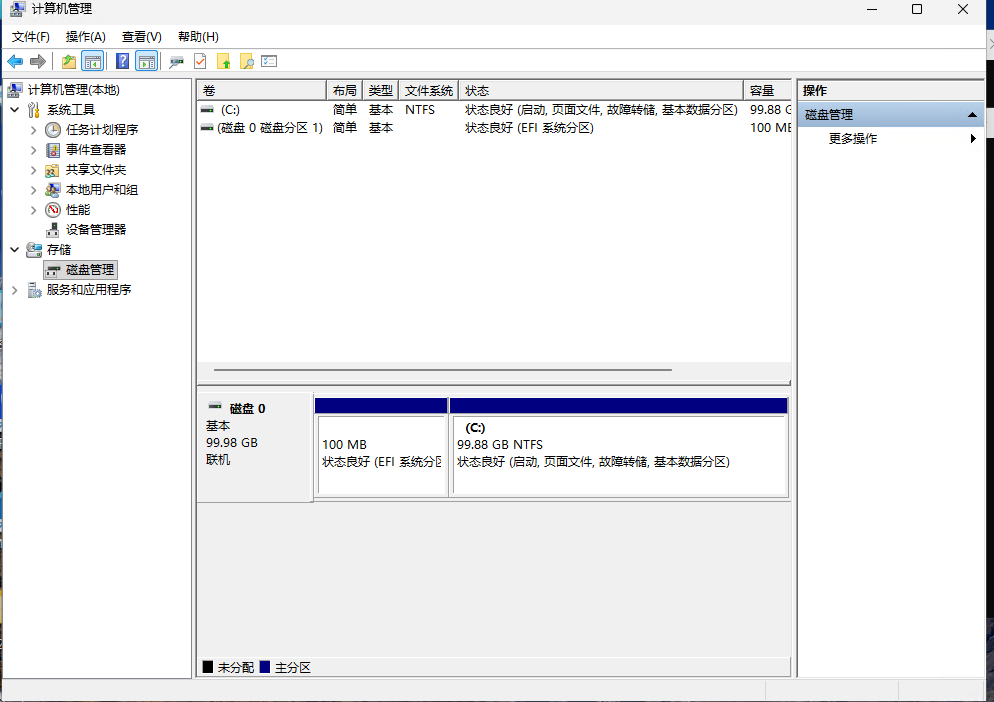Toggle the Show/Hide Console Tree button

[x=92, y=61]
